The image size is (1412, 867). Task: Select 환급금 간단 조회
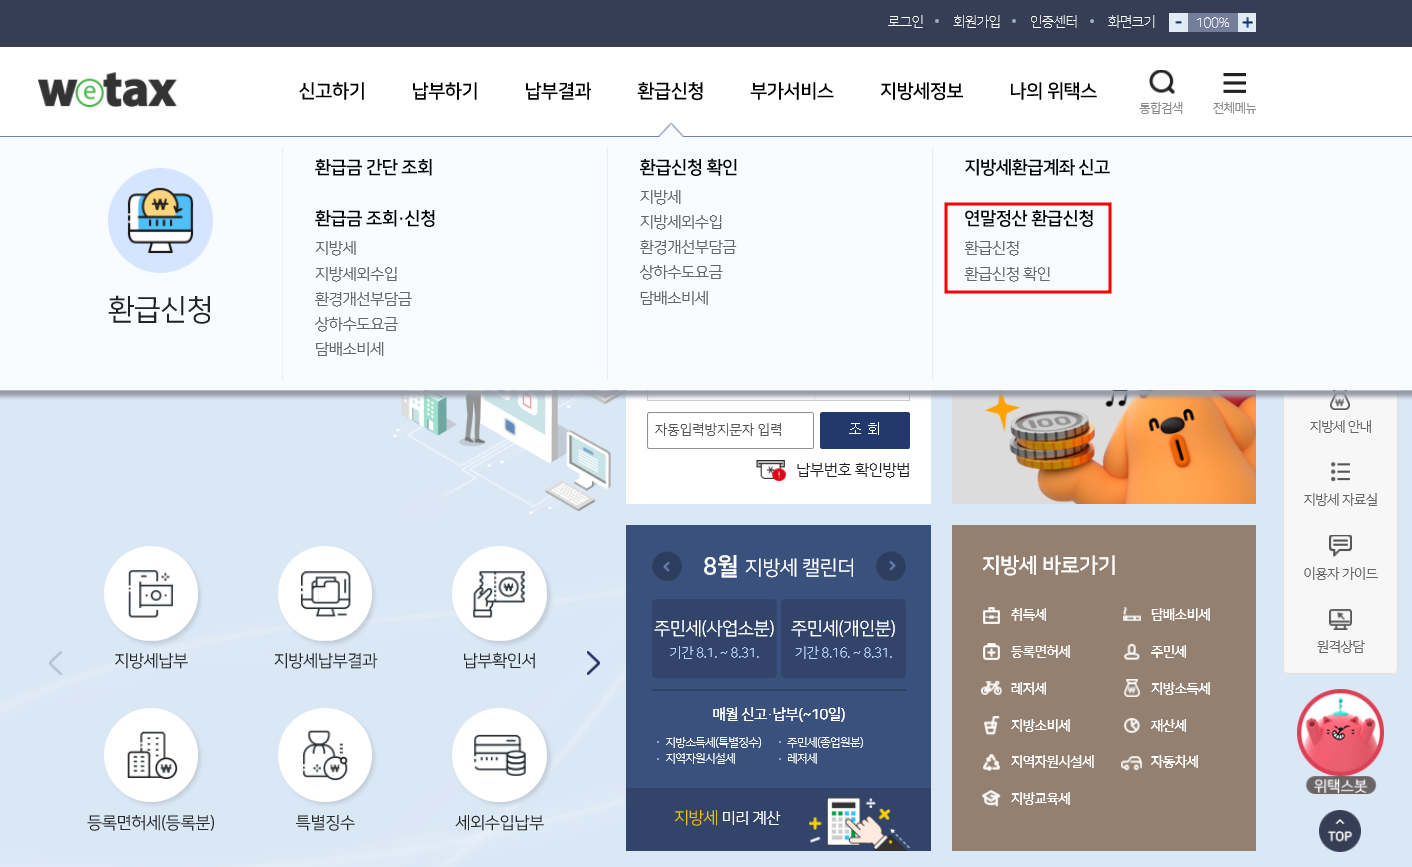[374, 167]
